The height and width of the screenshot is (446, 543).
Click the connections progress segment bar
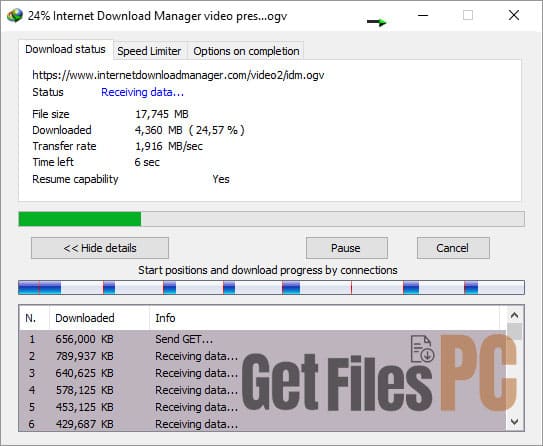coord(272,288)
